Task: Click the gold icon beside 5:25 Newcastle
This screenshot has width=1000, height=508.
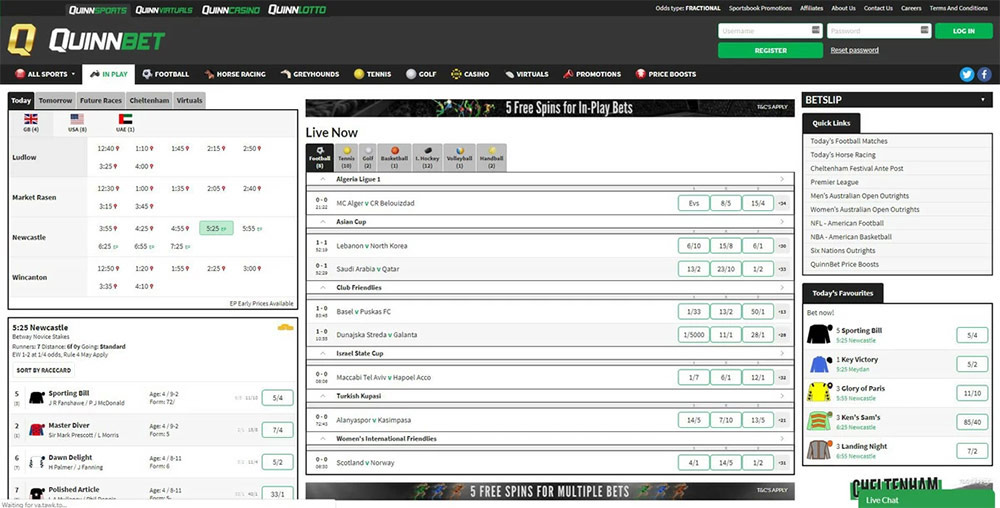Action: pyautogui.click(x=286, y=327)
